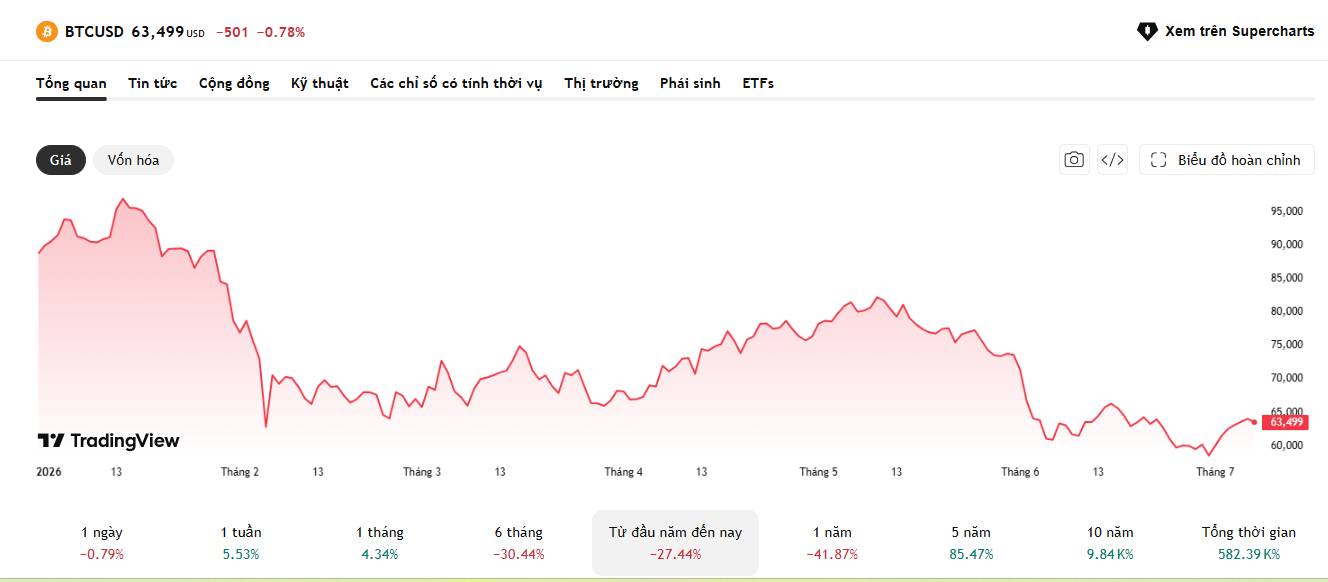
Task: Open the Tin tức tab
Action: pos(152,83)
